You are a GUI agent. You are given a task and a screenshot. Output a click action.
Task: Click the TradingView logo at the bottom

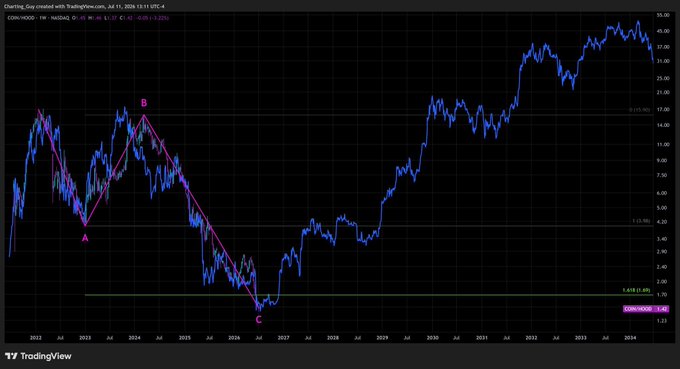pyautogui.click(x=38, y=356)
